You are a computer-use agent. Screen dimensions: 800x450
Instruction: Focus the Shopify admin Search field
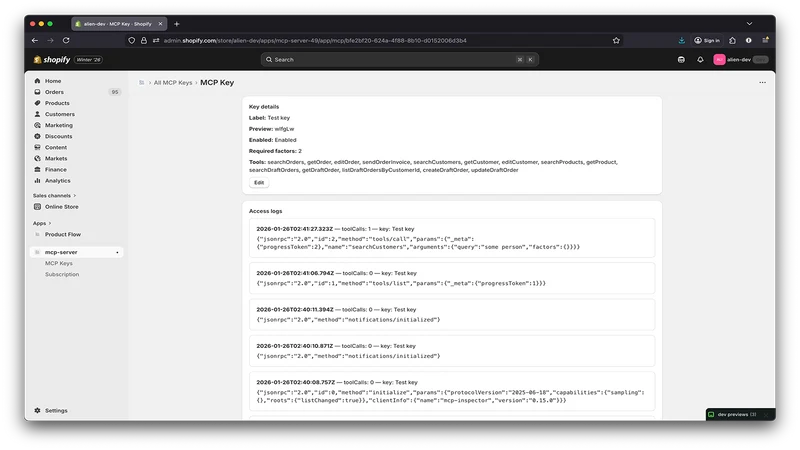[x=399, y=60]
